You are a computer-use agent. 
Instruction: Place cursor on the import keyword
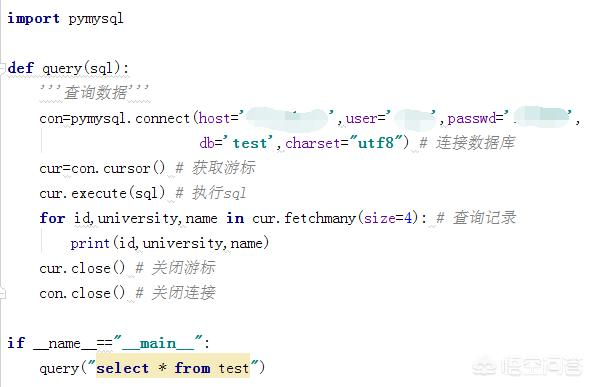[x=33, y=18]
